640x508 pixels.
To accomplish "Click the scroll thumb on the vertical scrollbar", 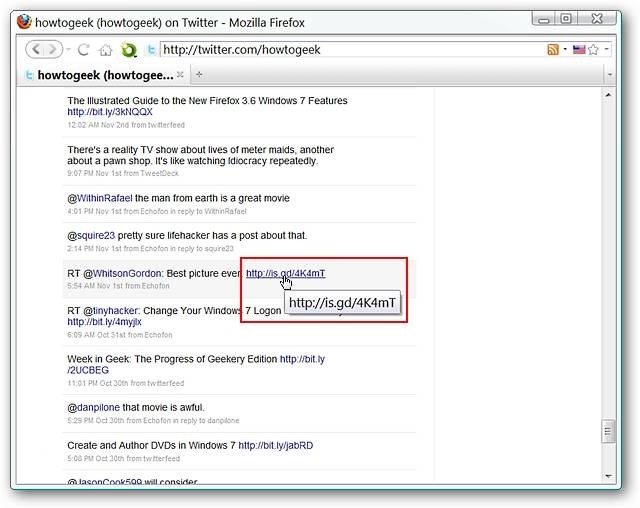I will [608, 431].
